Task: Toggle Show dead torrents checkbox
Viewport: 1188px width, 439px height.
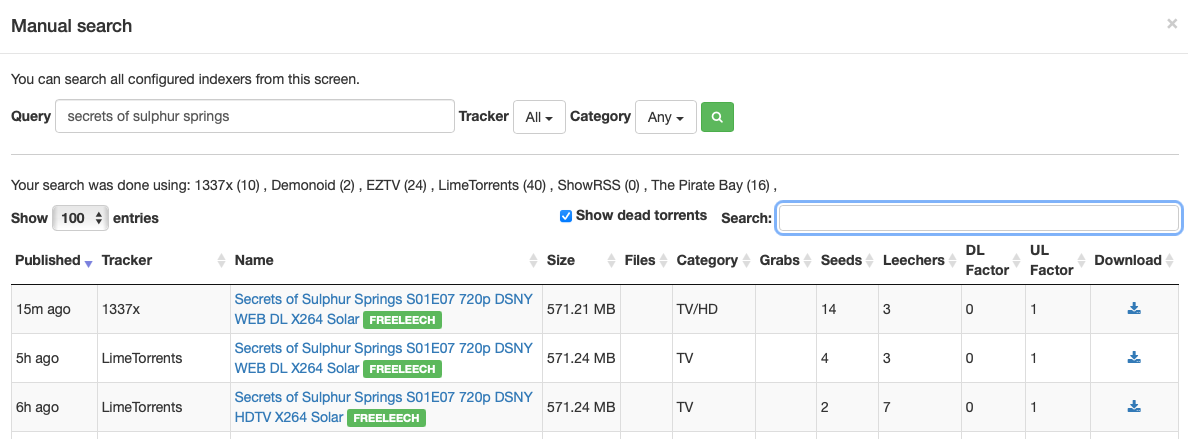Action: coord(566,216)
